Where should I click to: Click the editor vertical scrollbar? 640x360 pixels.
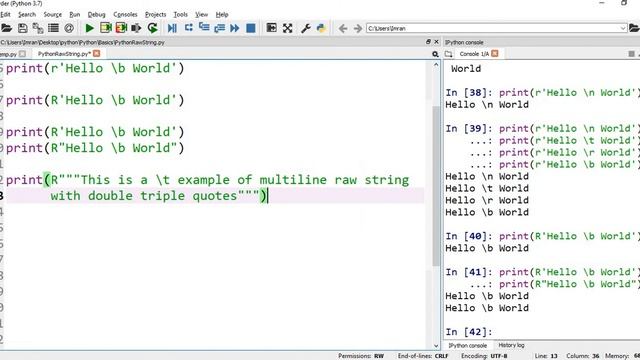click(x=436, y=186)
